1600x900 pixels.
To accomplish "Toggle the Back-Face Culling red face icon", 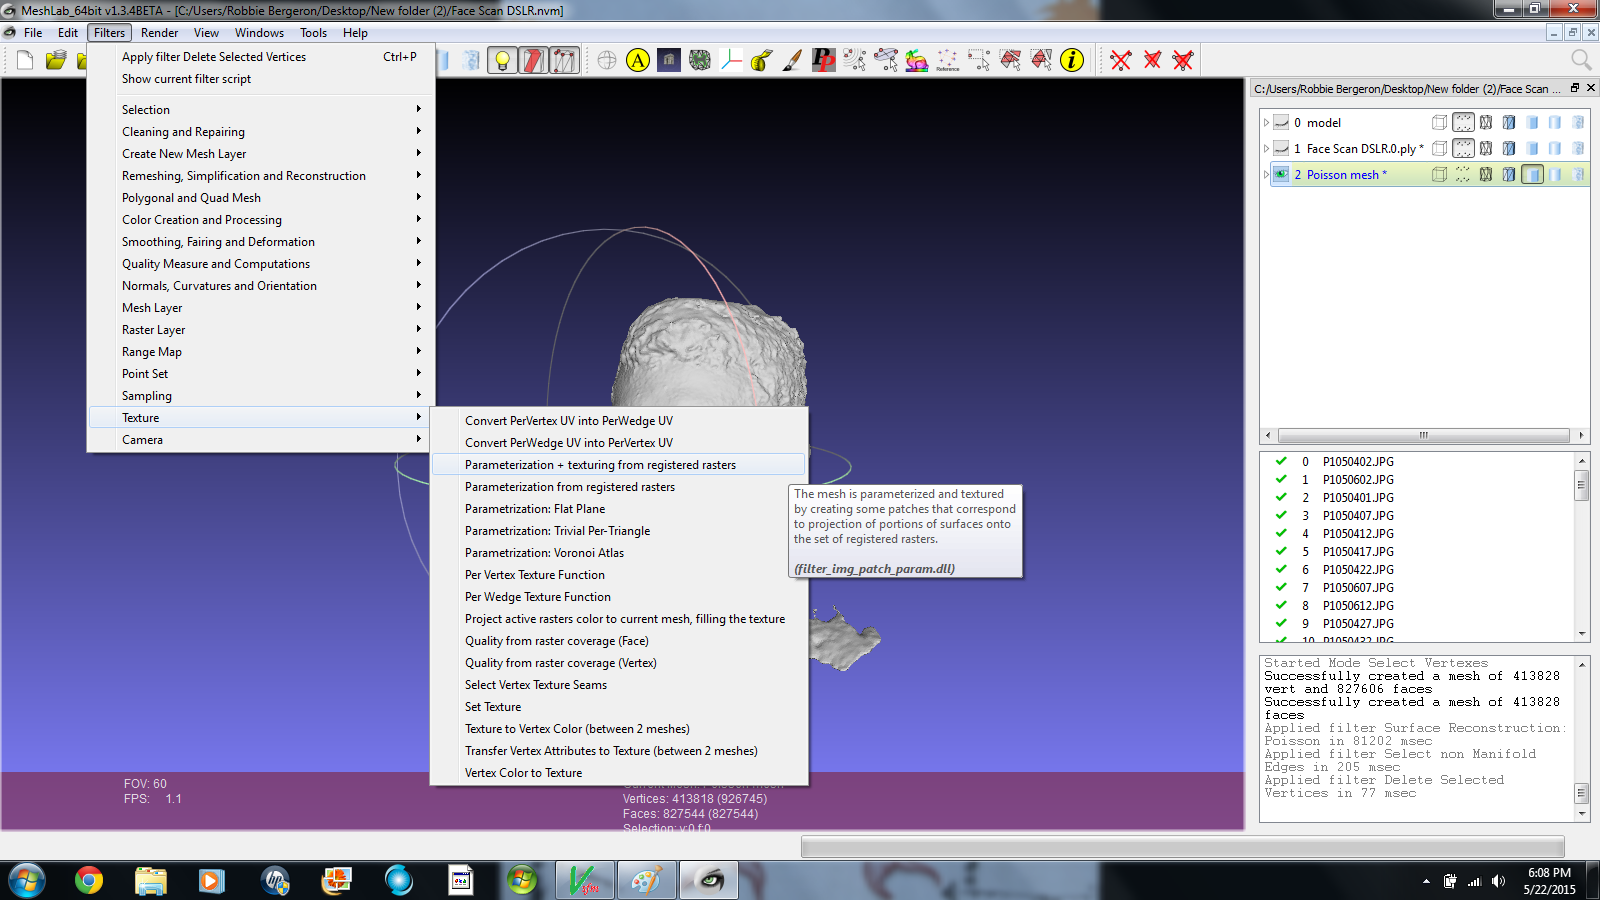I will pos(534,61).
